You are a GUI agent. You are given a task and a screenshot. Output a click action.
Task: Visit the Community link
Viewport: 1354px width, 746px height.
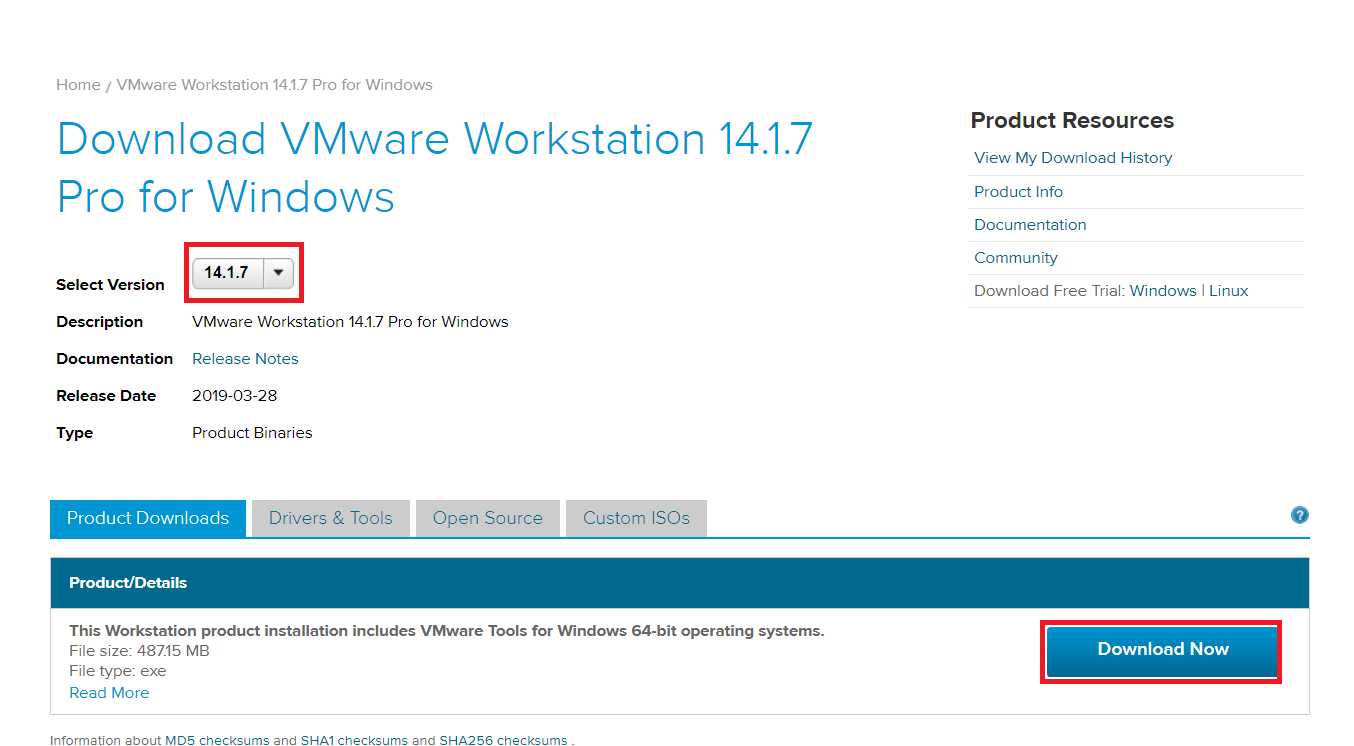pos(1015,258)
